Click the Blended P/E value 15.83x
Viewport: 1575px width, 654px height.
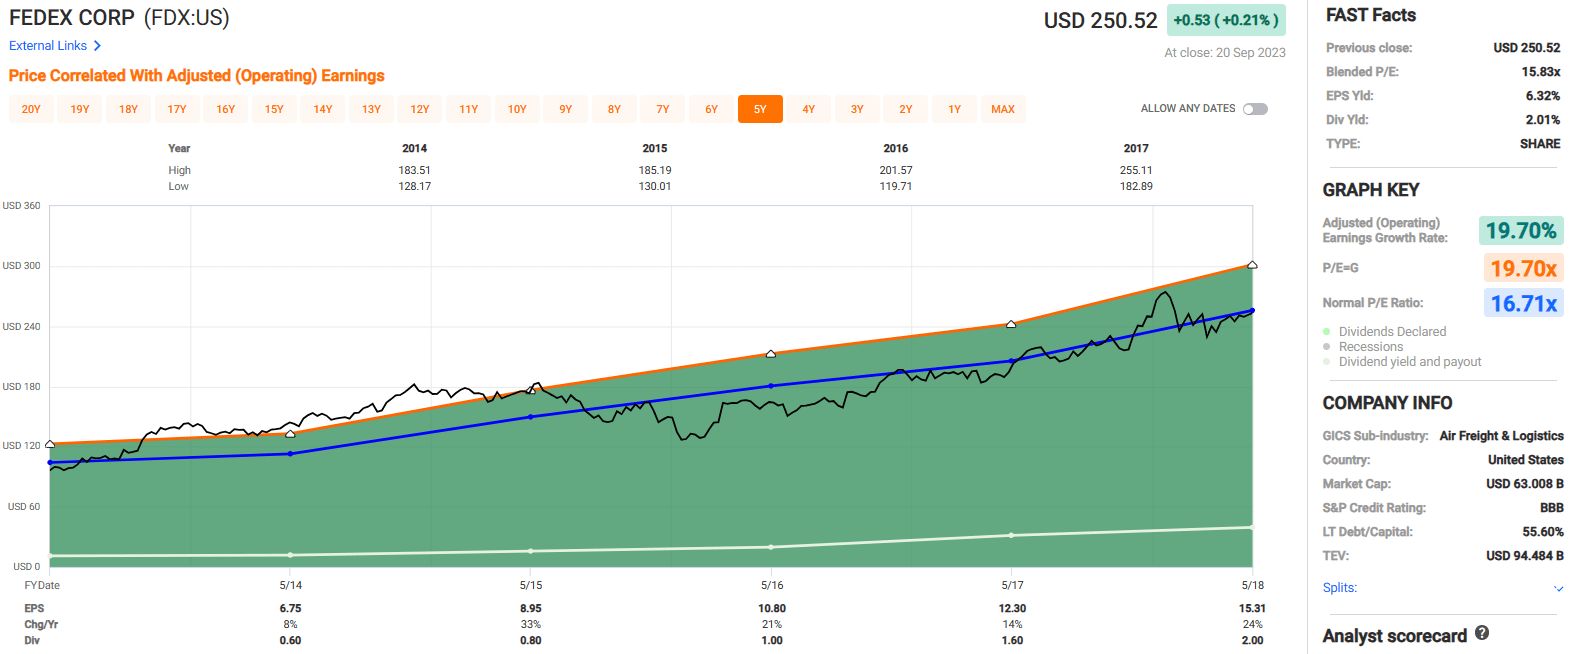pos(1541,72)
